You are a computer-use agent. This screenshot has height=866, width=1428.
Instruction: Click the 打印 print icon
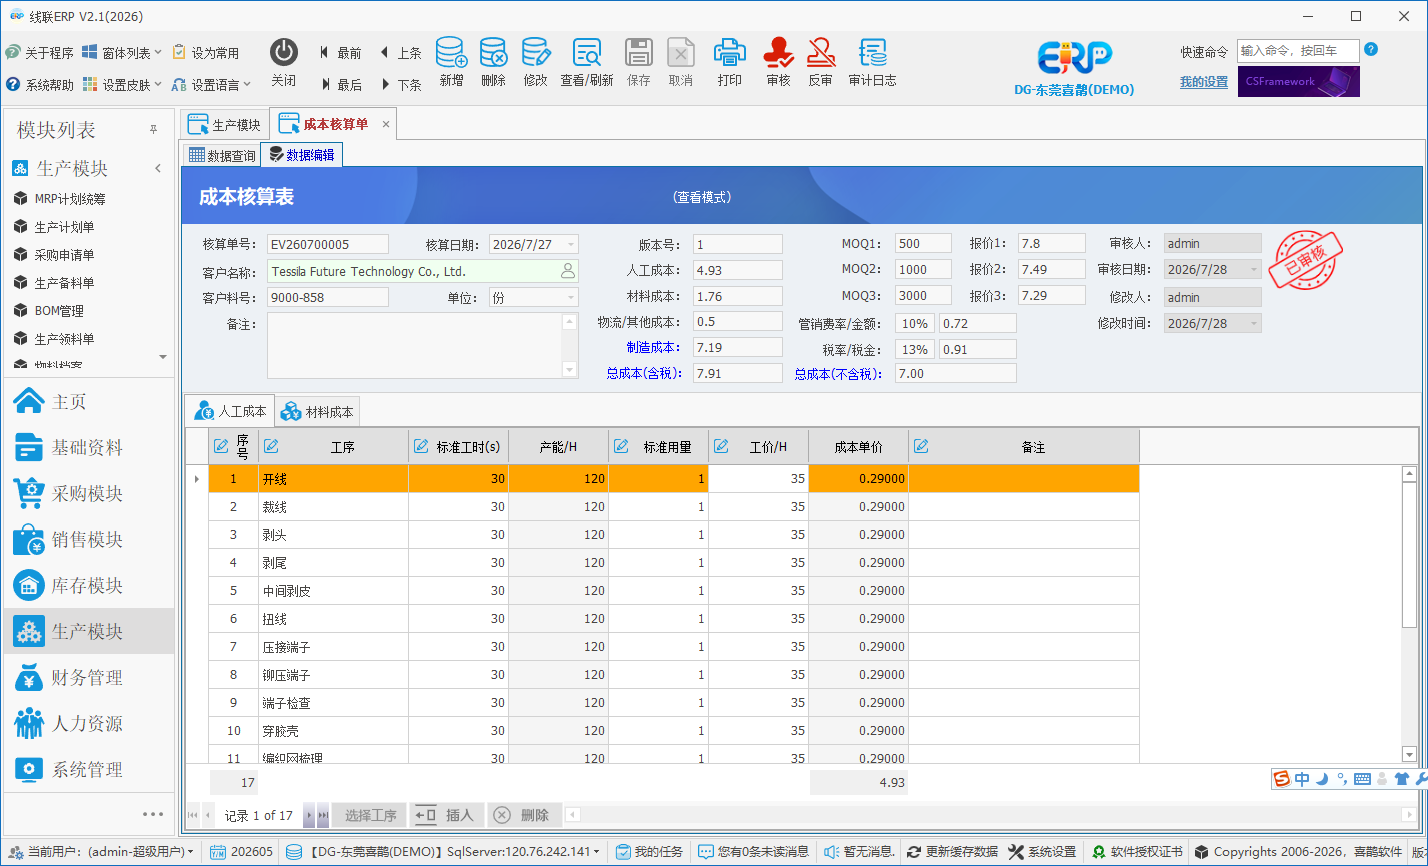[730, 53]
